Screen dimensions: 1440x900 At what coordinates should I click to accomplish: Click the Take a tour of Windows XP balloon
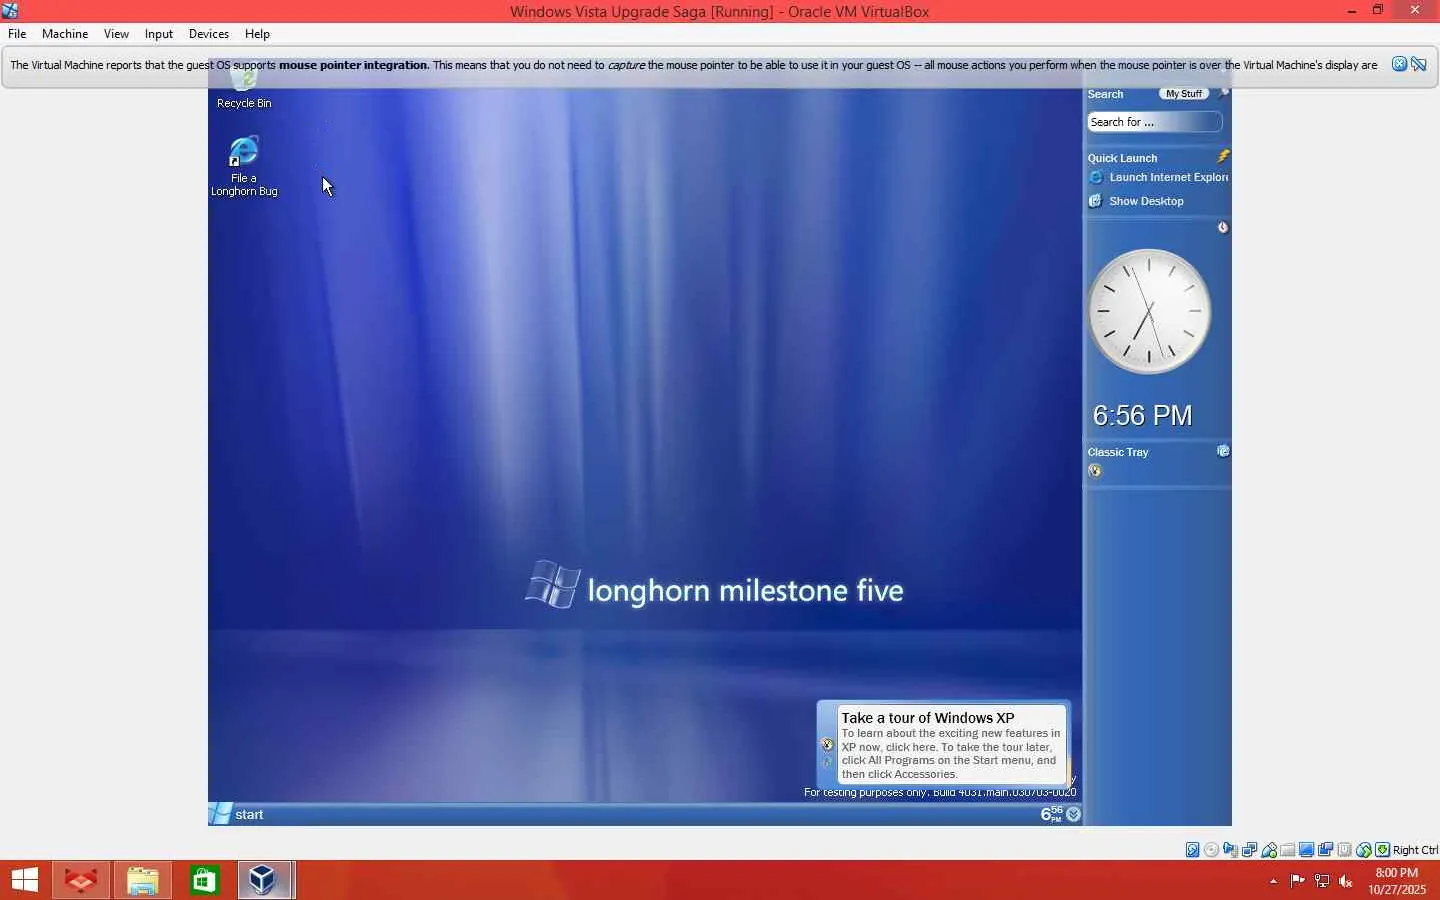(x=942, y=744)
